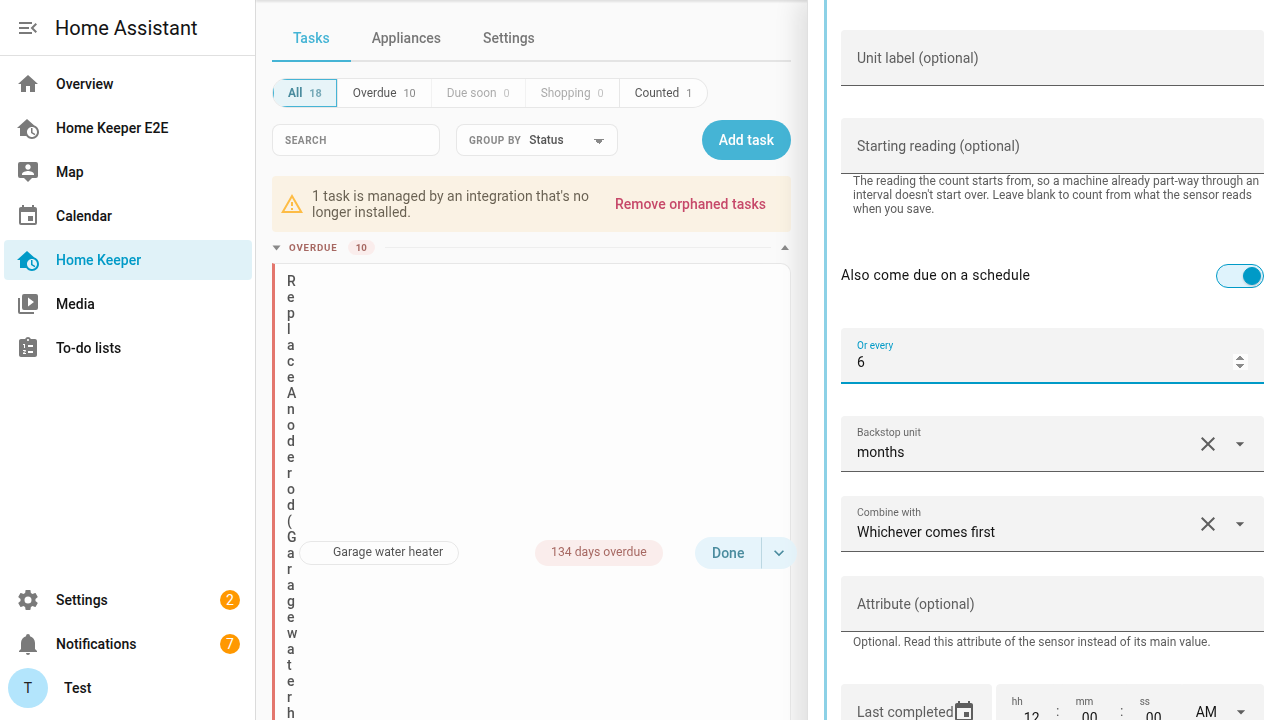Select the Home Keeper sidebar item
1280x720 pixels.
128,260
